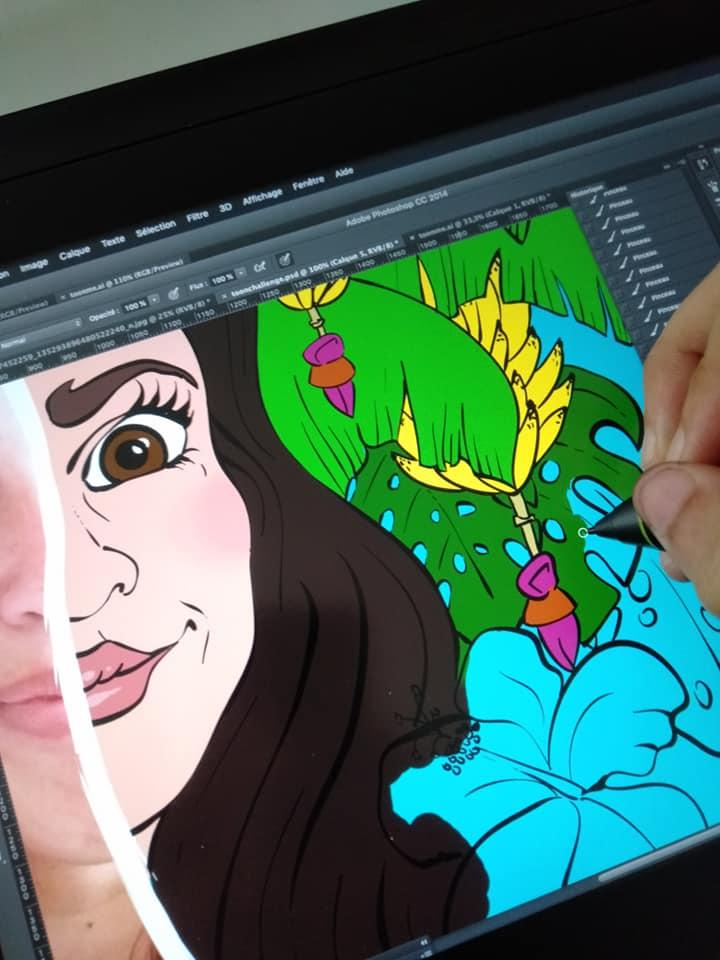Open the Filtre menu

tap(197, 216)
